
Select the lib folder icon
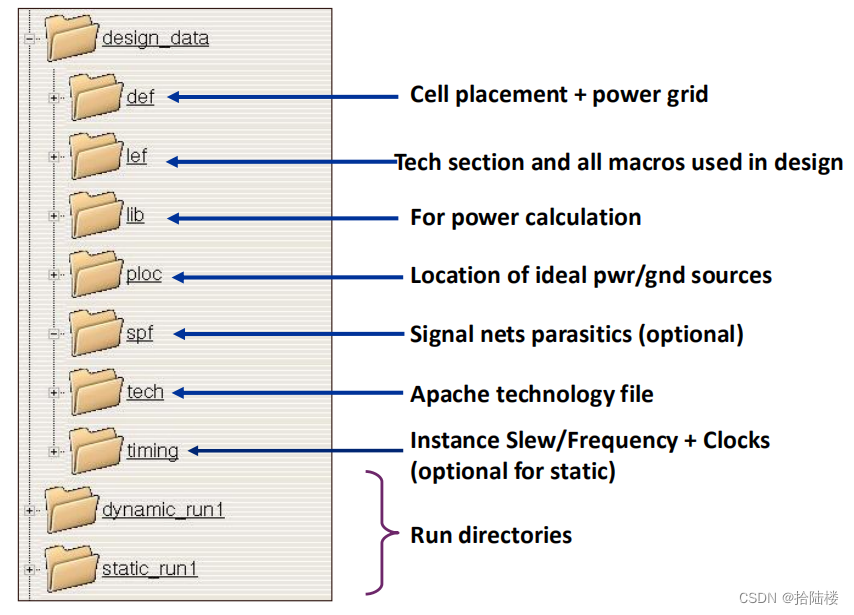click(95, 215)
